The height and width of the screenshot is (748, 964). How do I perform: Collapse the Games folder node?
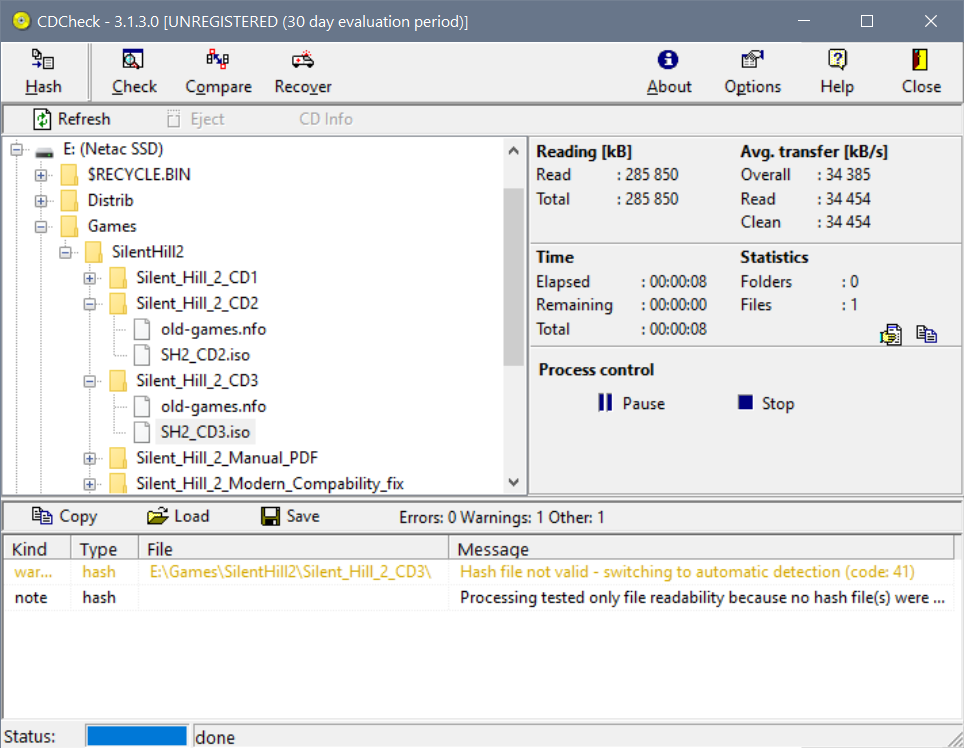(x=41, y=227)
